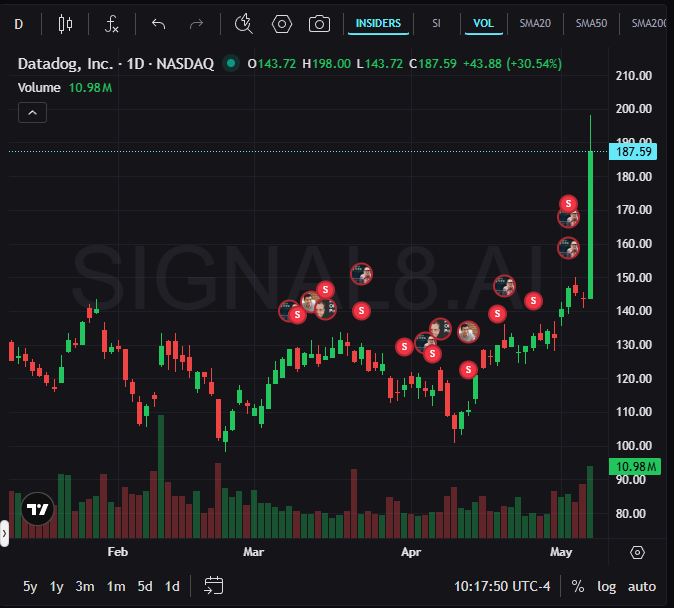Screen dimensions: 674x608
Task: Click the S sell marker near 146 in March
Action: [325, 290]
